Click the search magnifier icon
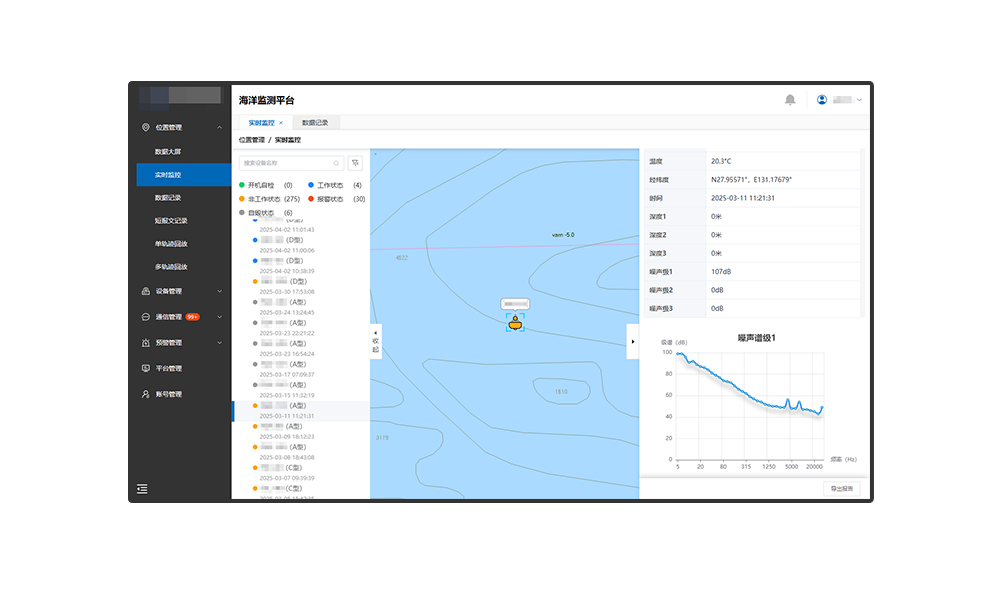The image size is (1000, 600). pos(336,163)
